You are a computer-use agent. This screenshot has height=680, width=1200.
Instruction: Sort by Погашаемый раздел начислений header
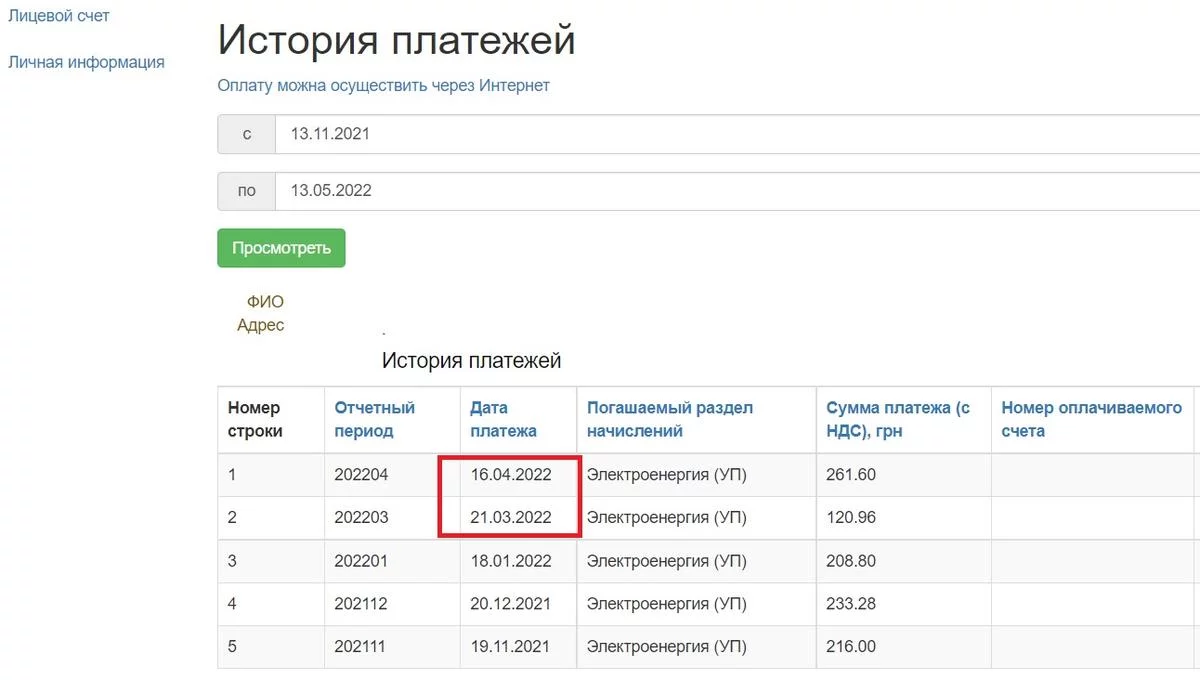[x=669, y=420]
